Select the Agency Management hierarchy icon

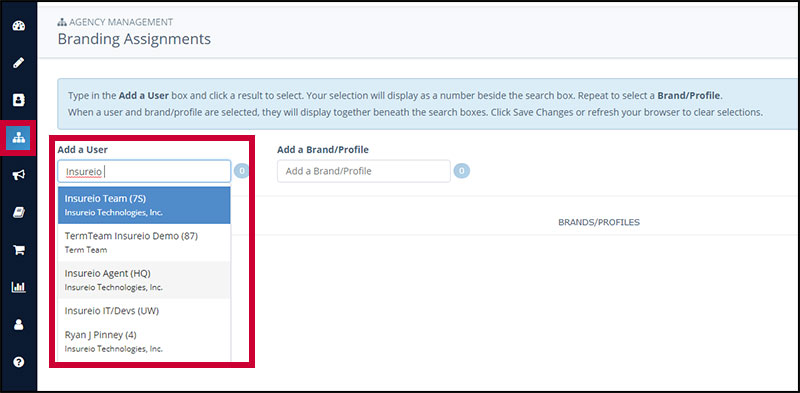18,138
